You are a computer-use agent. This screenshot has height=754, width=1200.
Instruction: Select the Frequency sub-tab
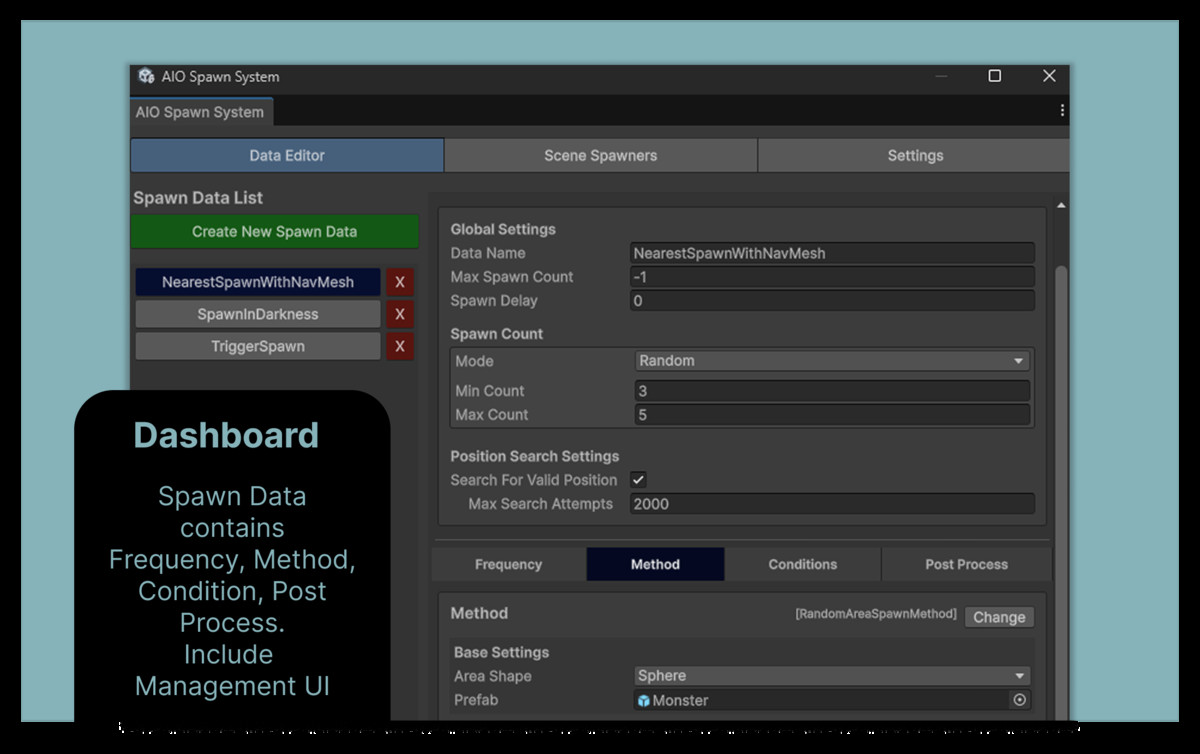pos(508,564)
